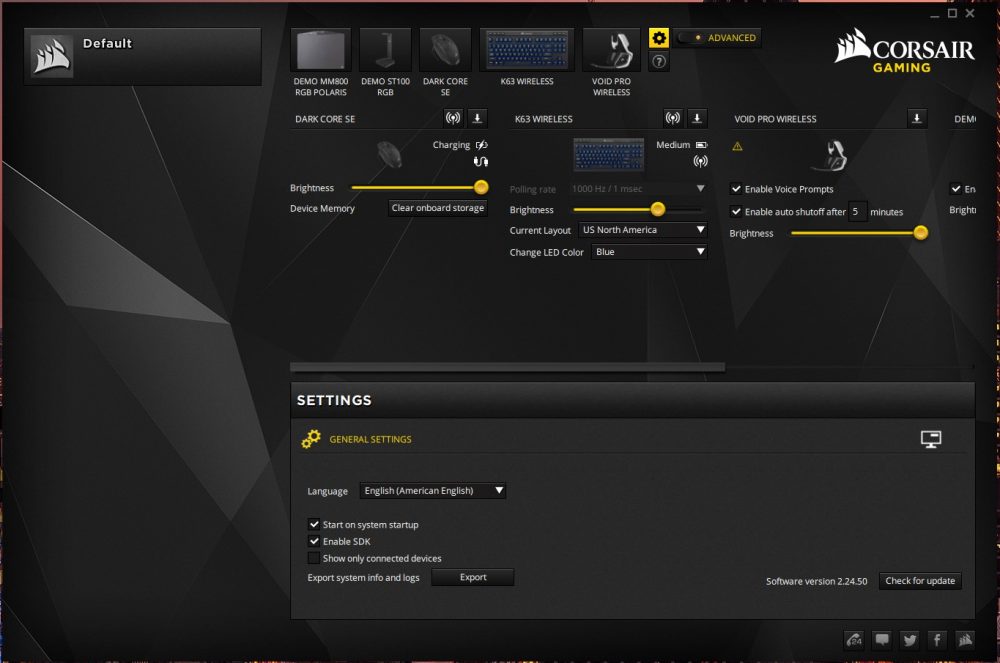Screen dimensions: 1000x663
Task: Click Check for update button
Action: point(920,581)
